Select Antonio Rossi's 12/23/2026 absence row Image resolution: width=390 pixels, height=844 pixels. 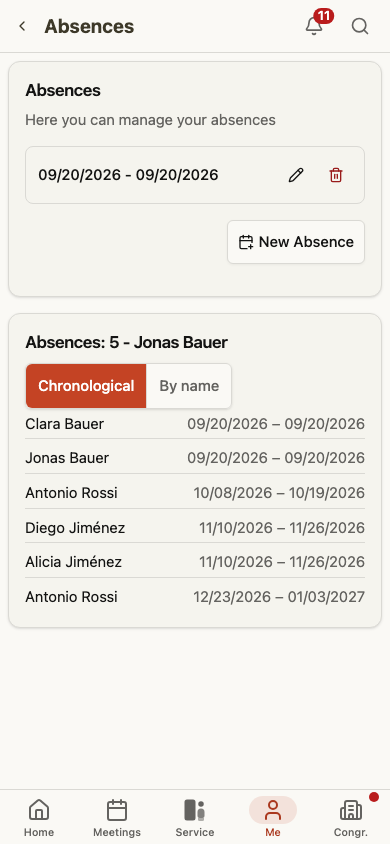pyautogui.click(x=195, y=596)
